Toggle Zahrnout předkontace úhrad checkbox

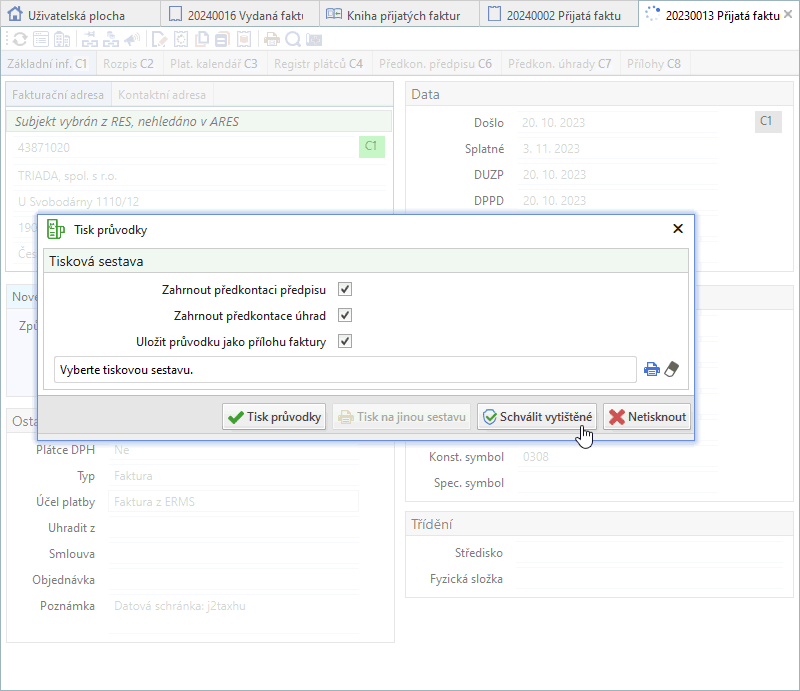[345, 315]
